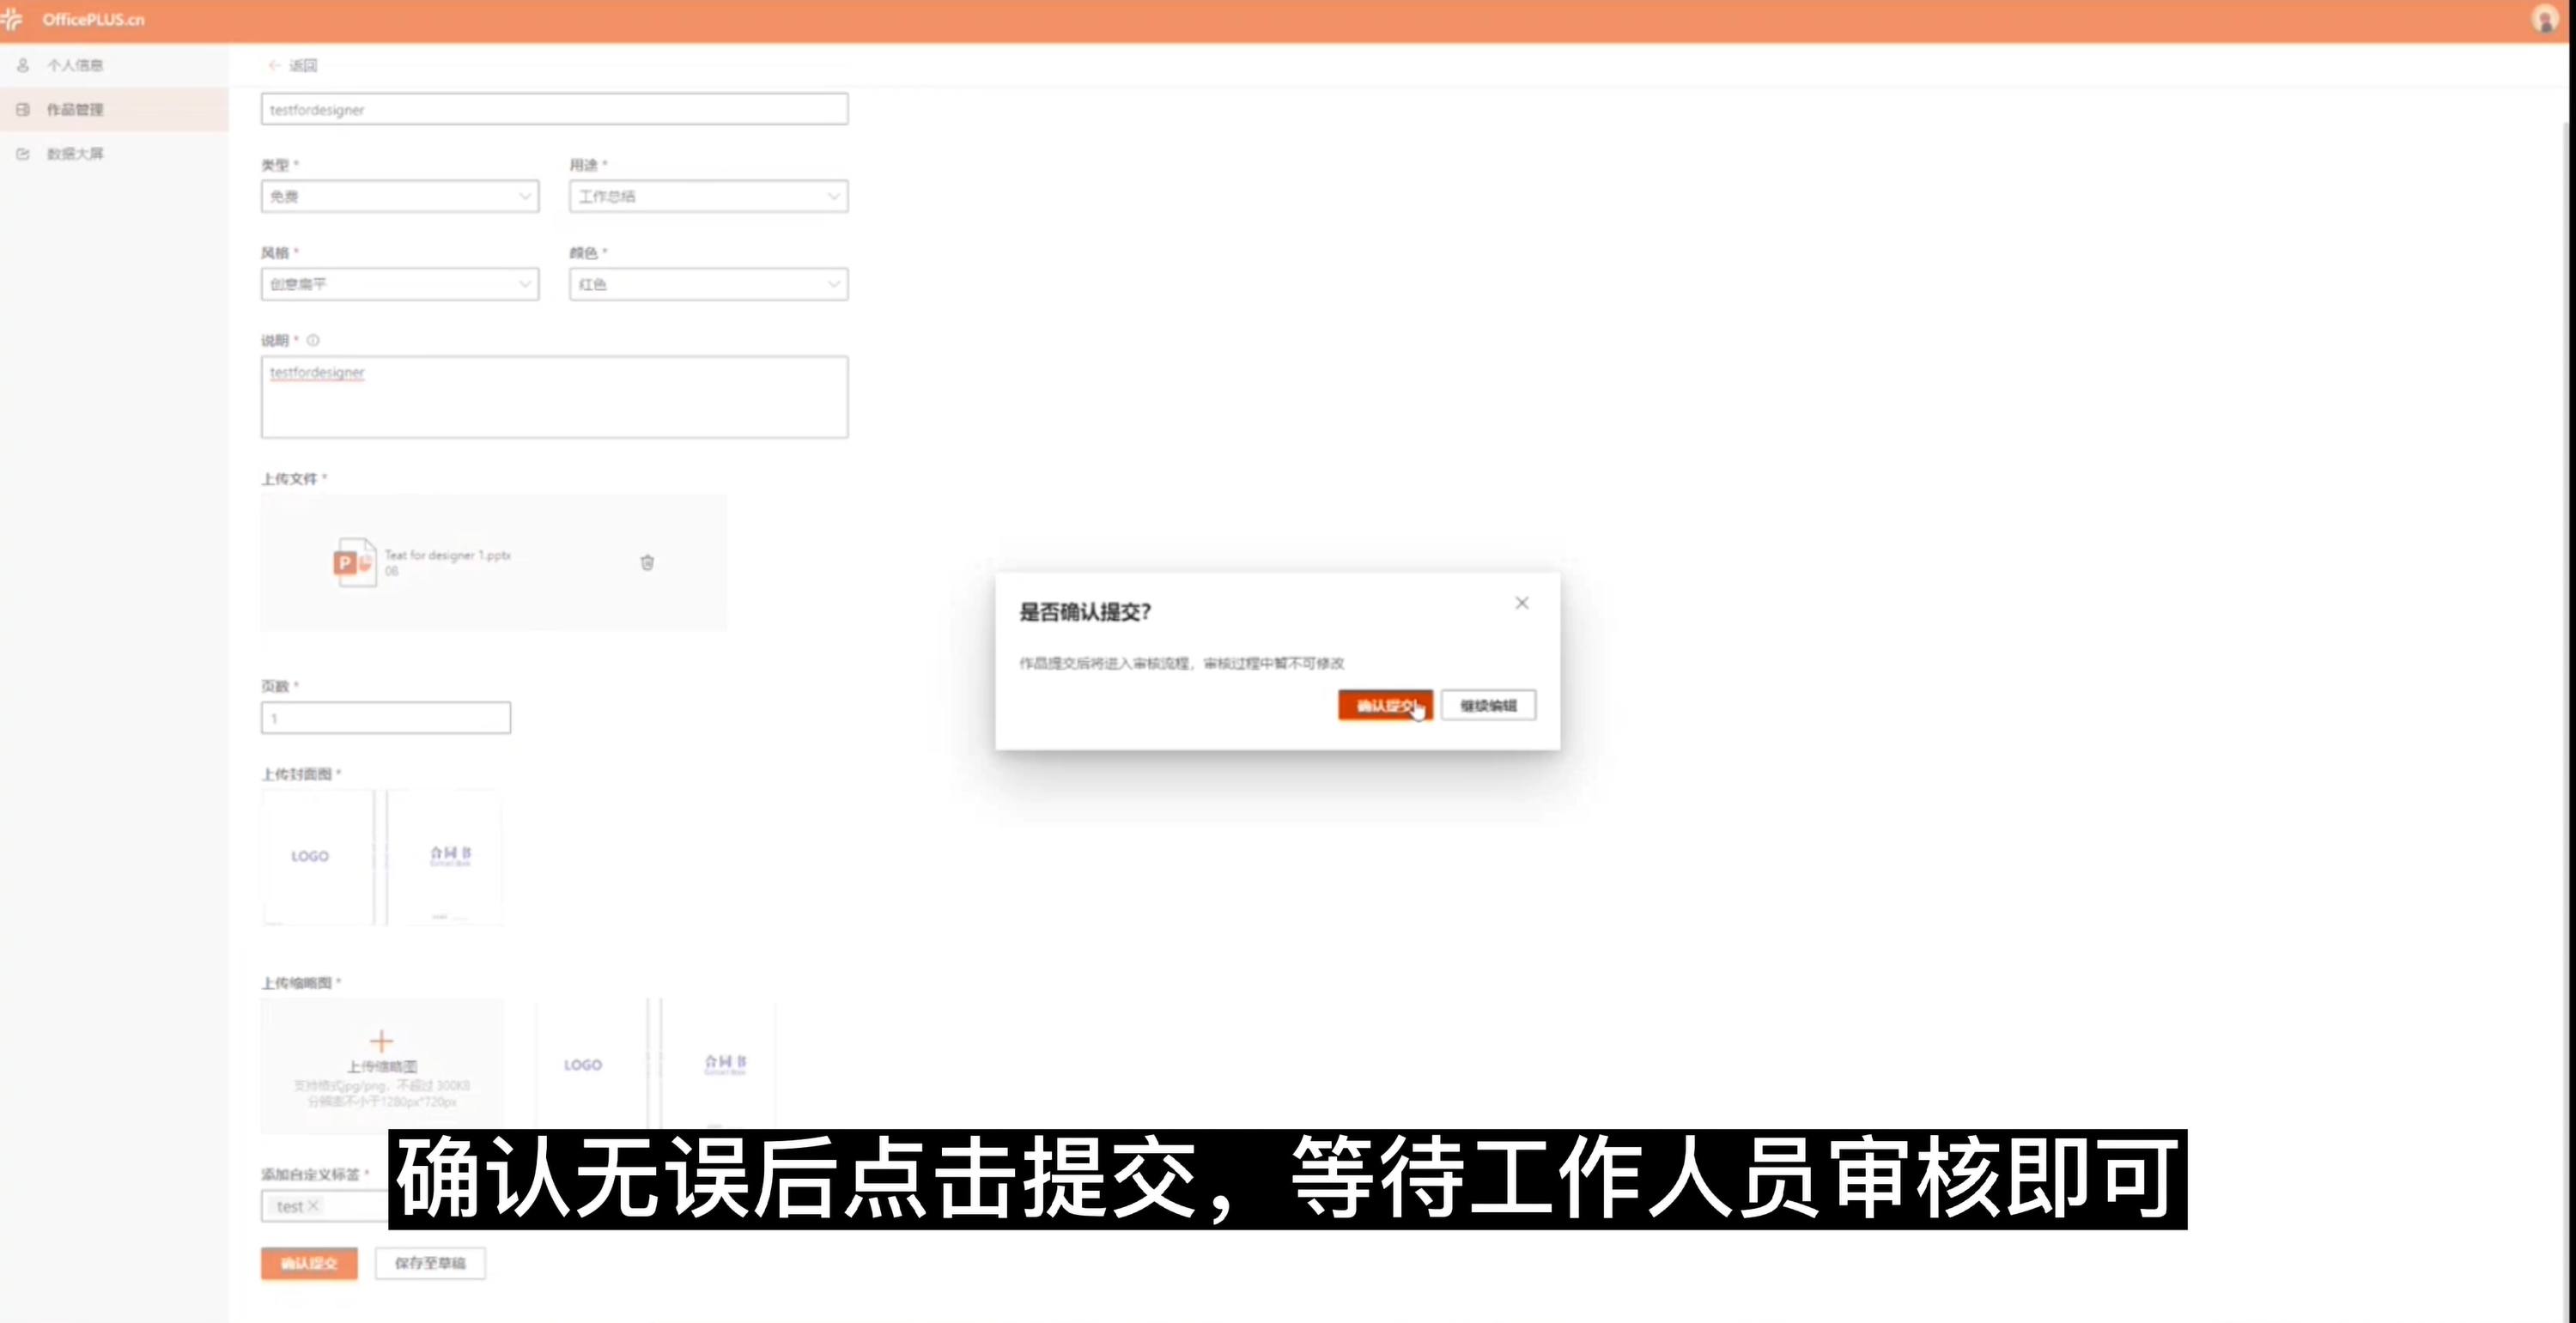Image resolution: width=2576 pixels, height=1323 pixels.
Task: Remove the test tag with its X
Action: tap(313, 1206)
